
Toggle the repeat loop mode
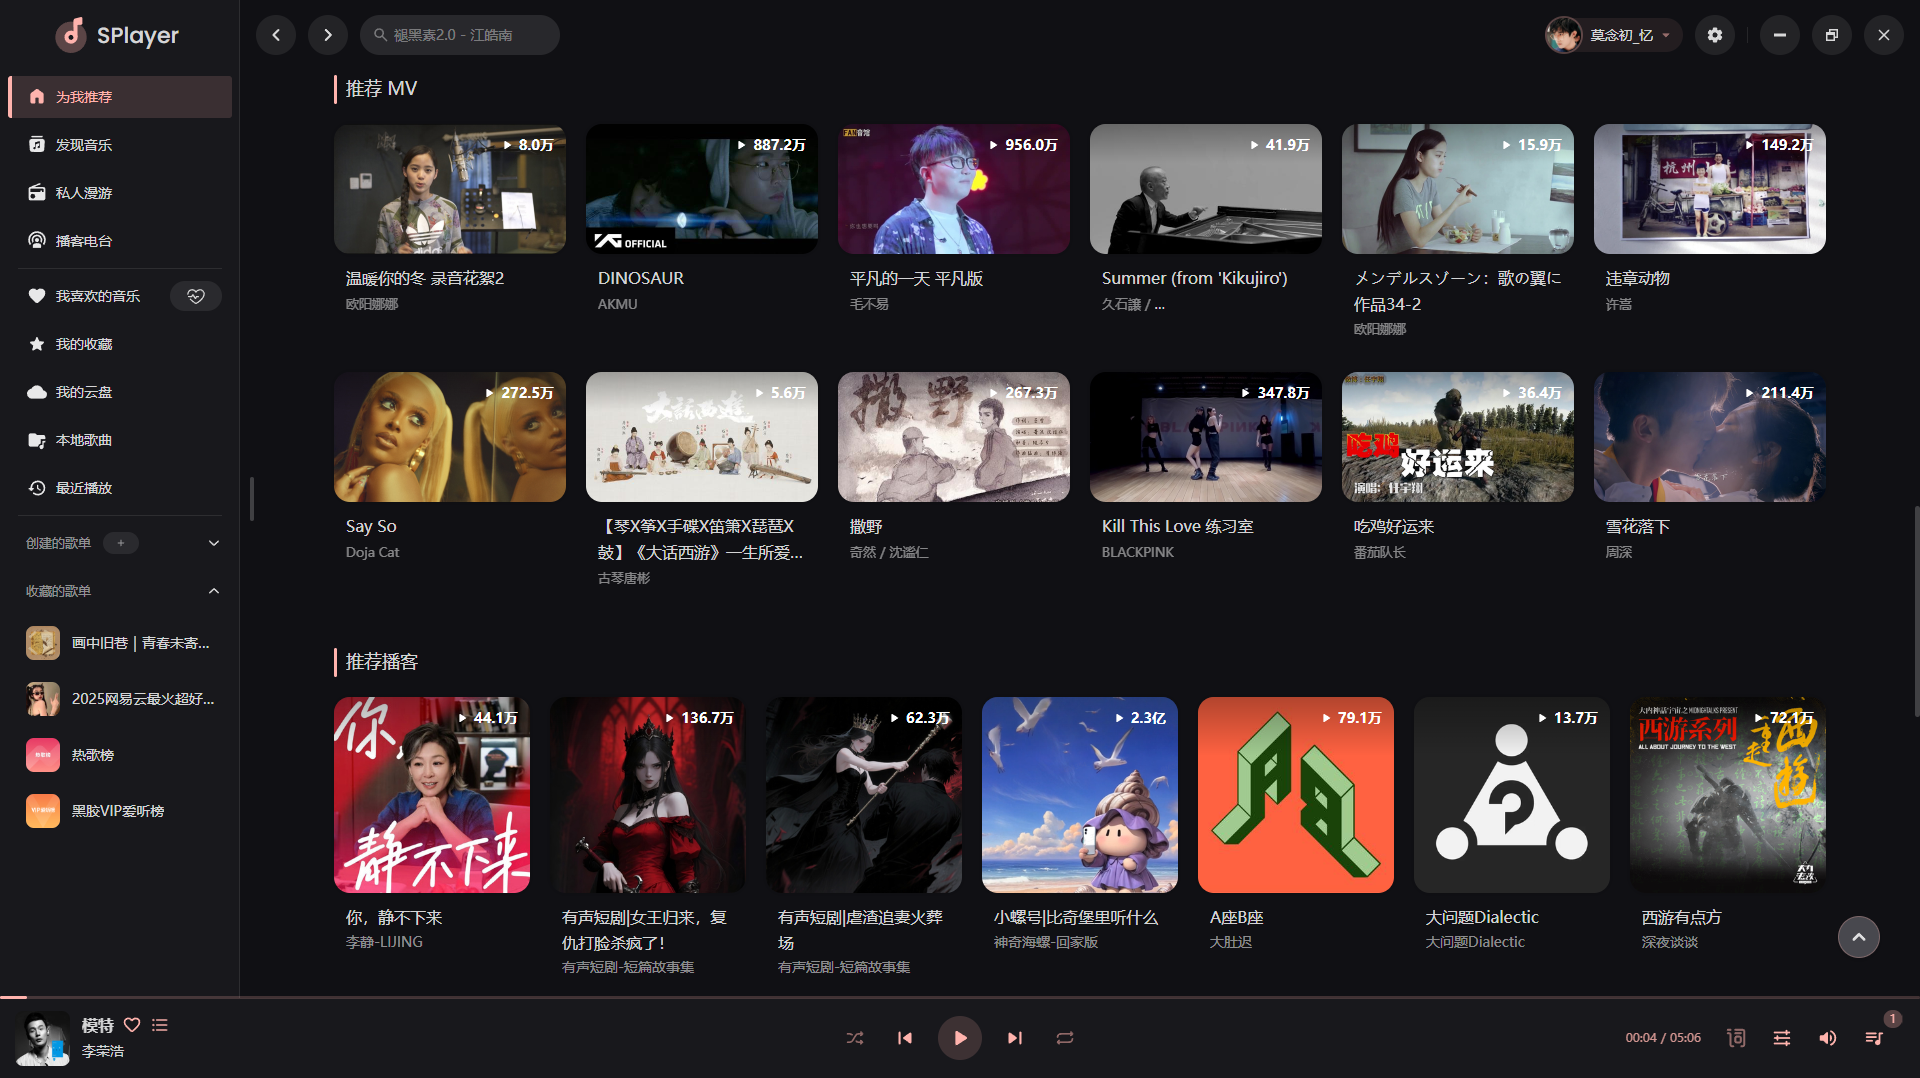click(1065, 1038)
